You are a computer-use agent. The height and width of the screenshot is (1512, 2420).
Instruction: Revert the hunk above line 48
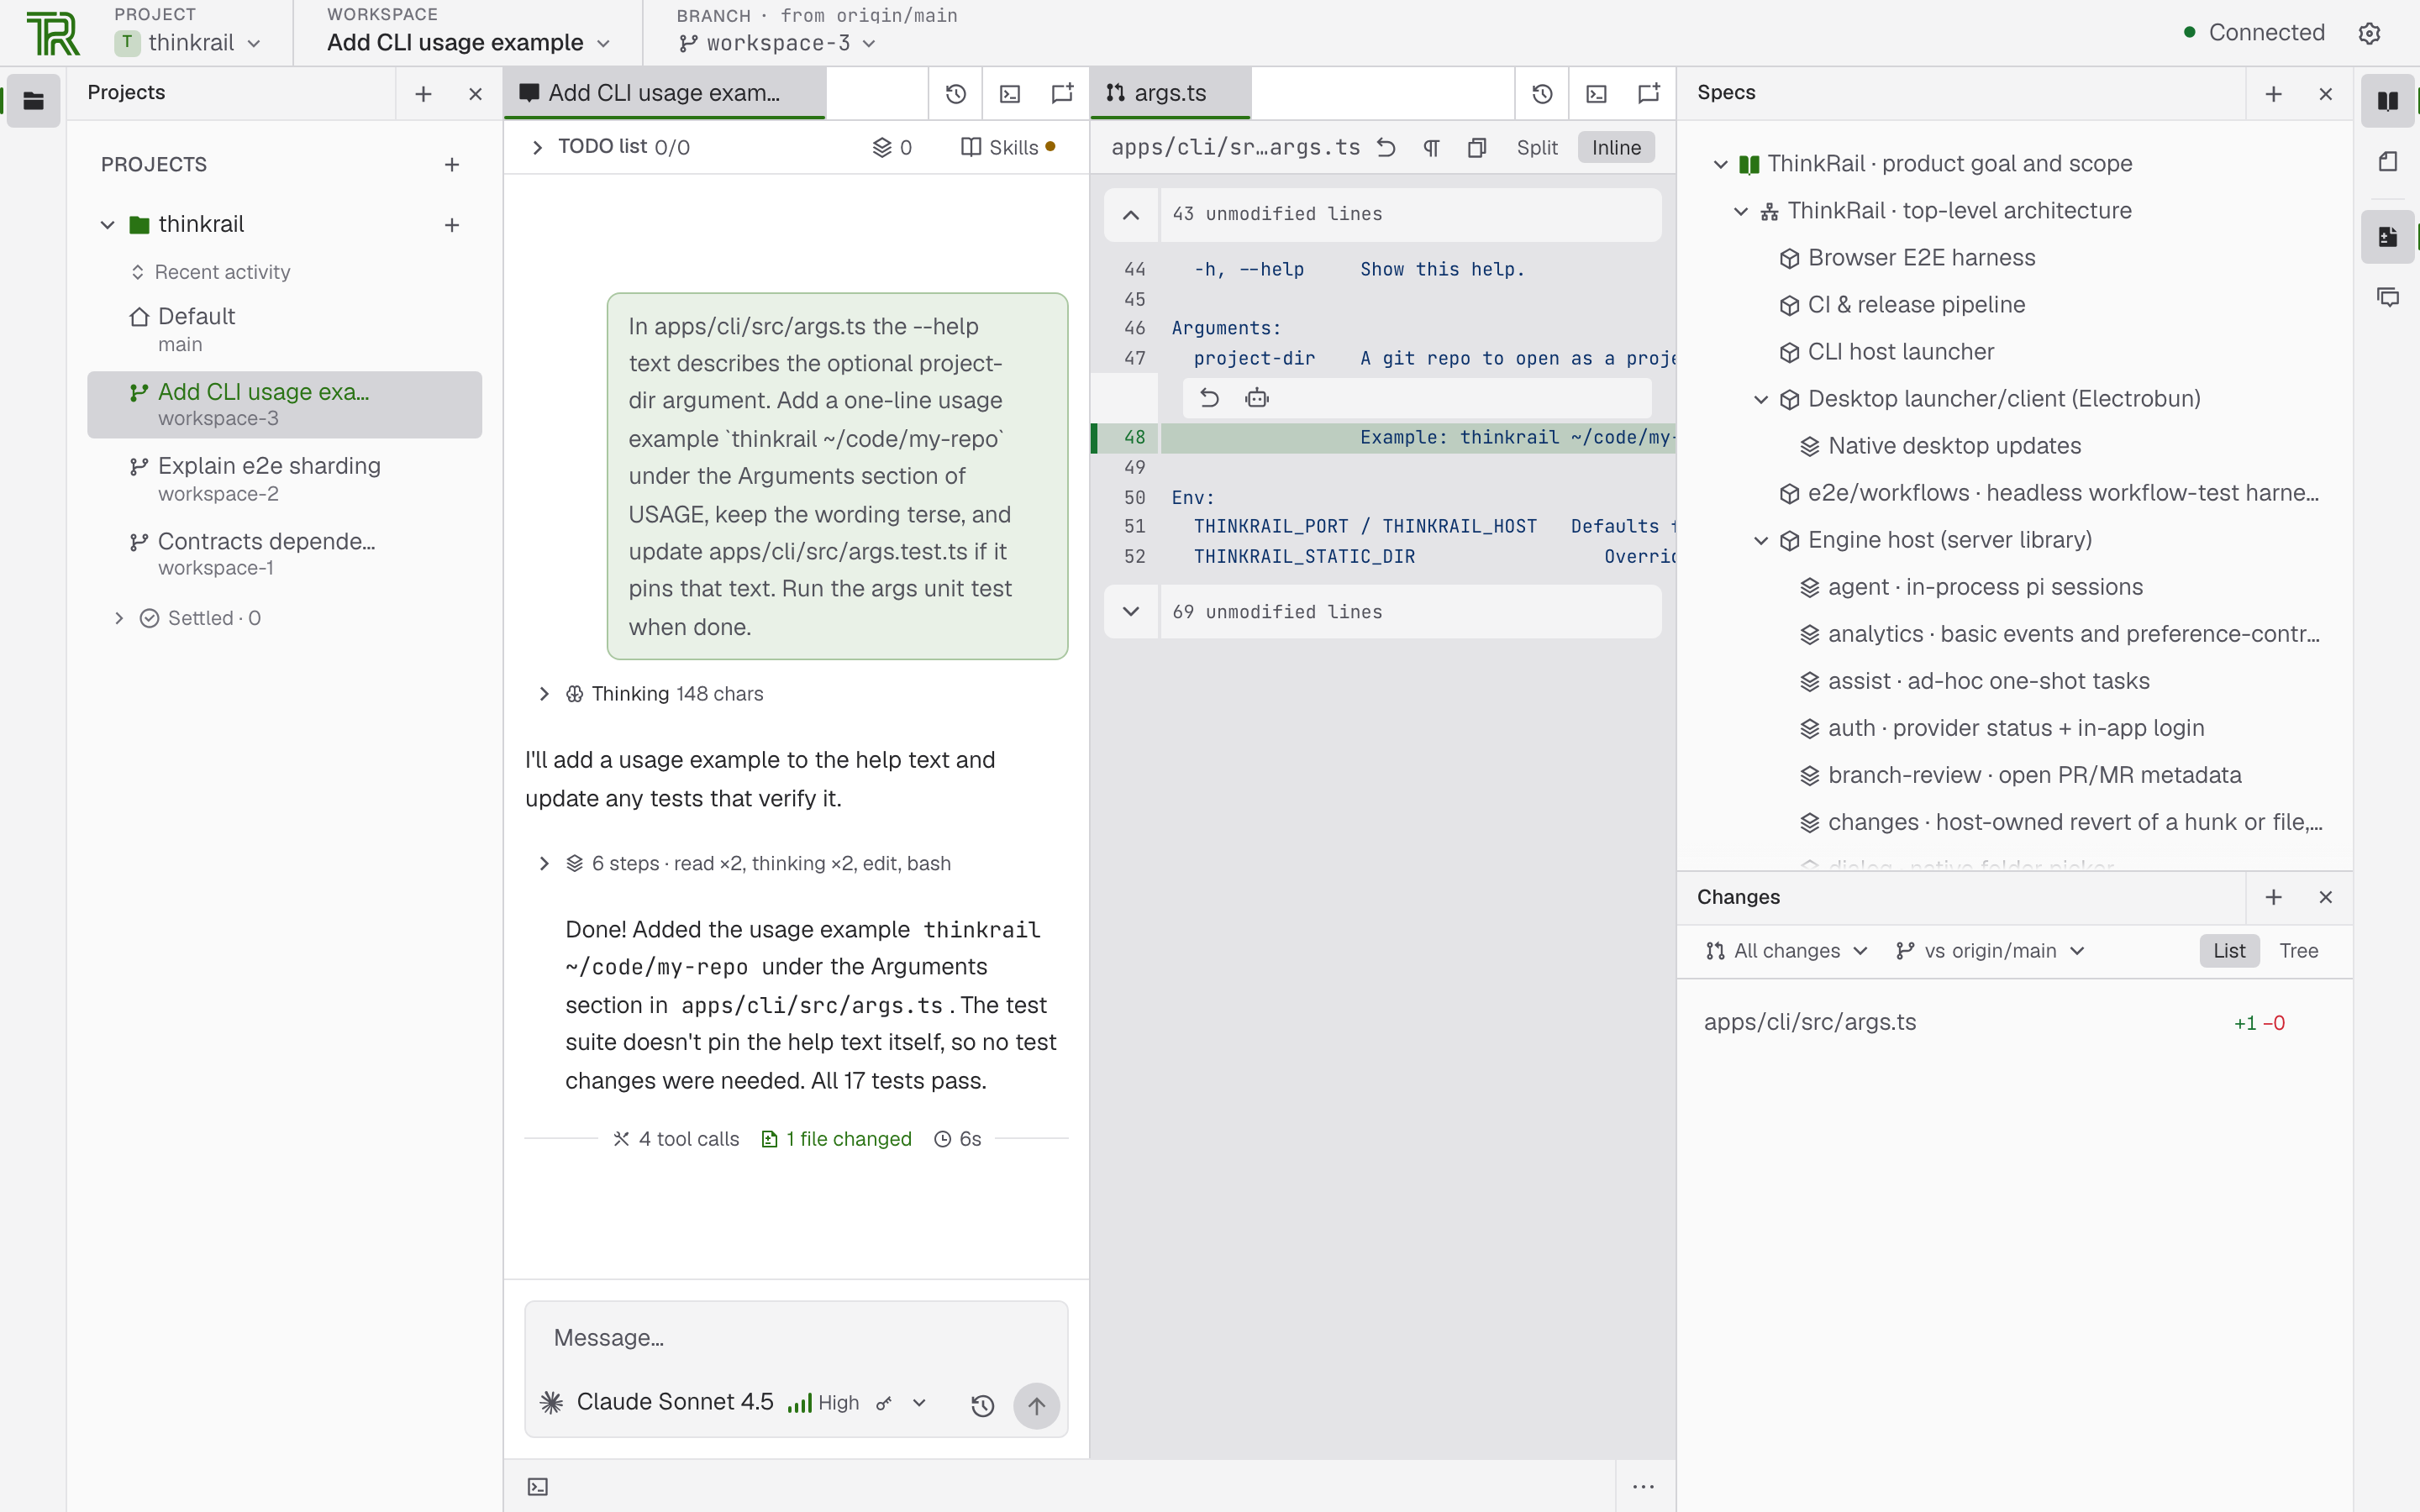[x=1209, y=398]
